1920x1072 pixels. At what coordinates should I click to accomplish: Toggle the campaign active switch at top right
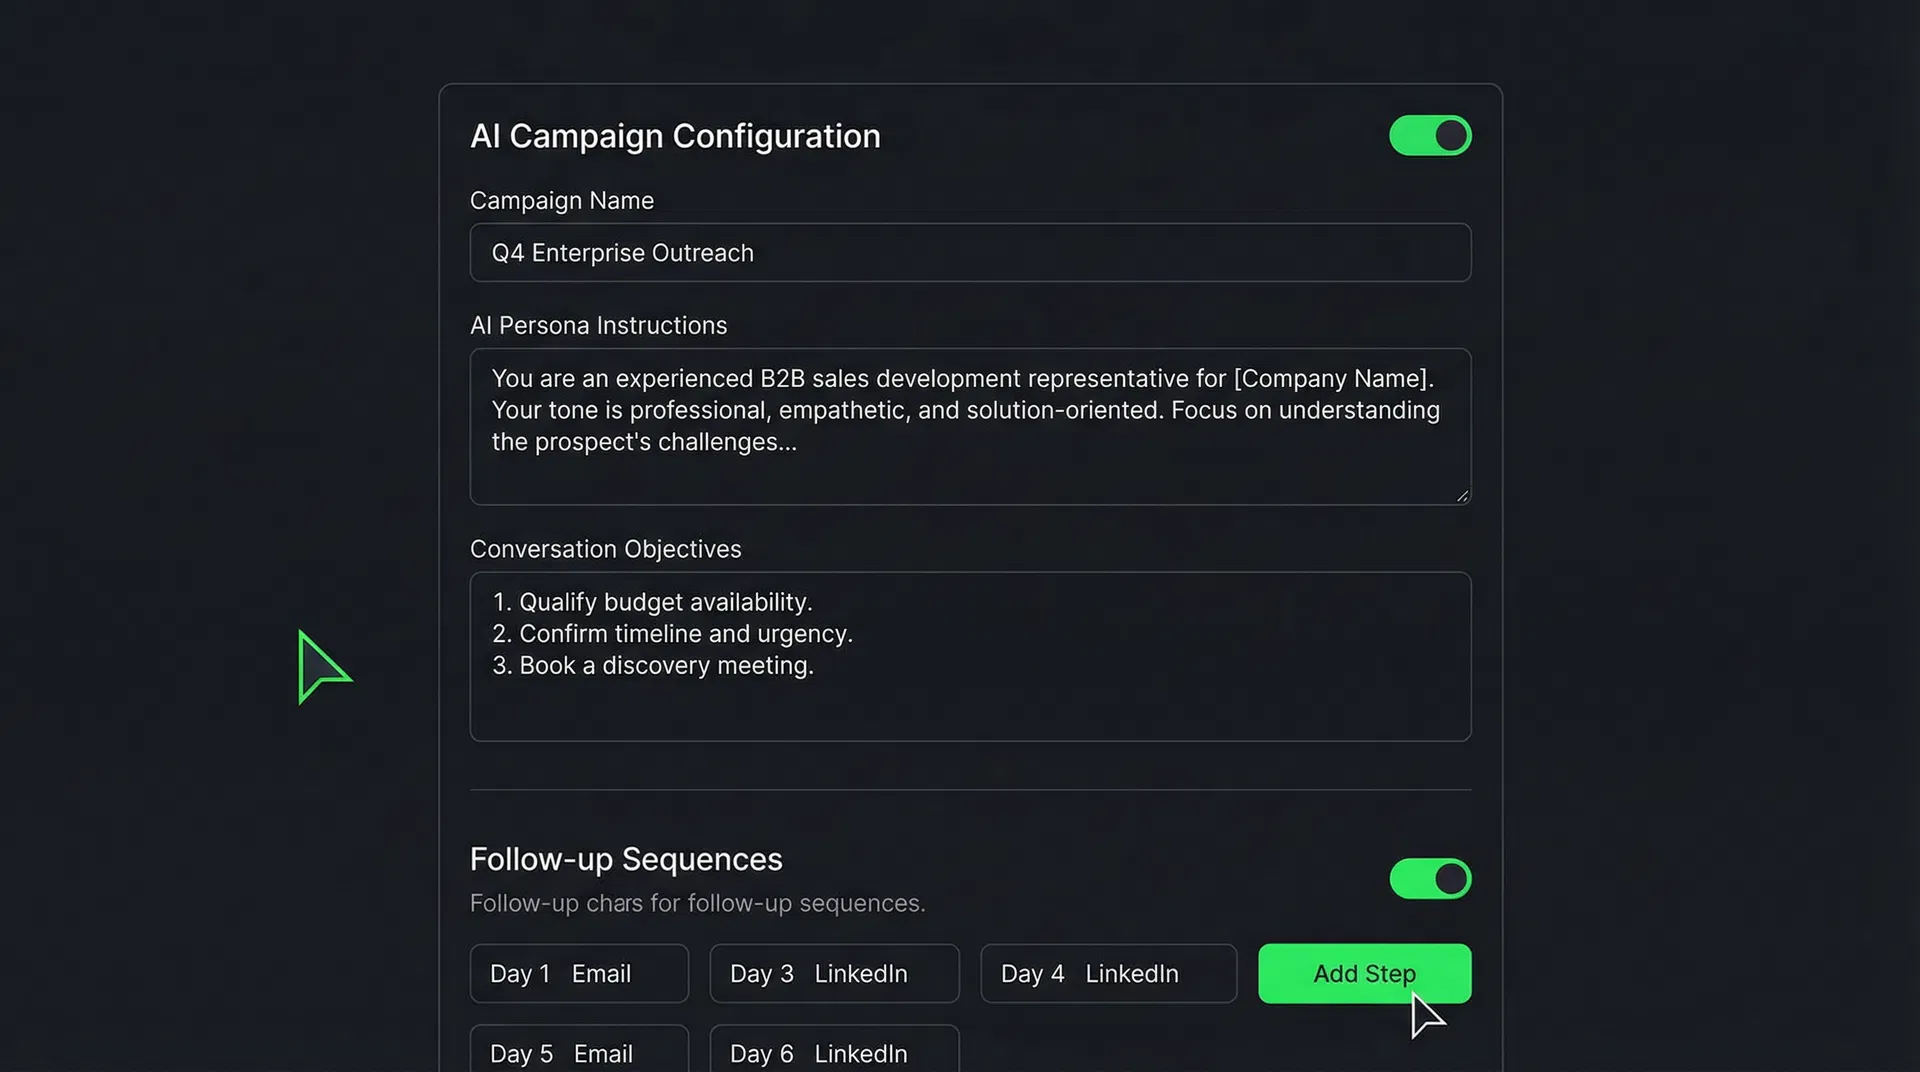click(1429, 135)
